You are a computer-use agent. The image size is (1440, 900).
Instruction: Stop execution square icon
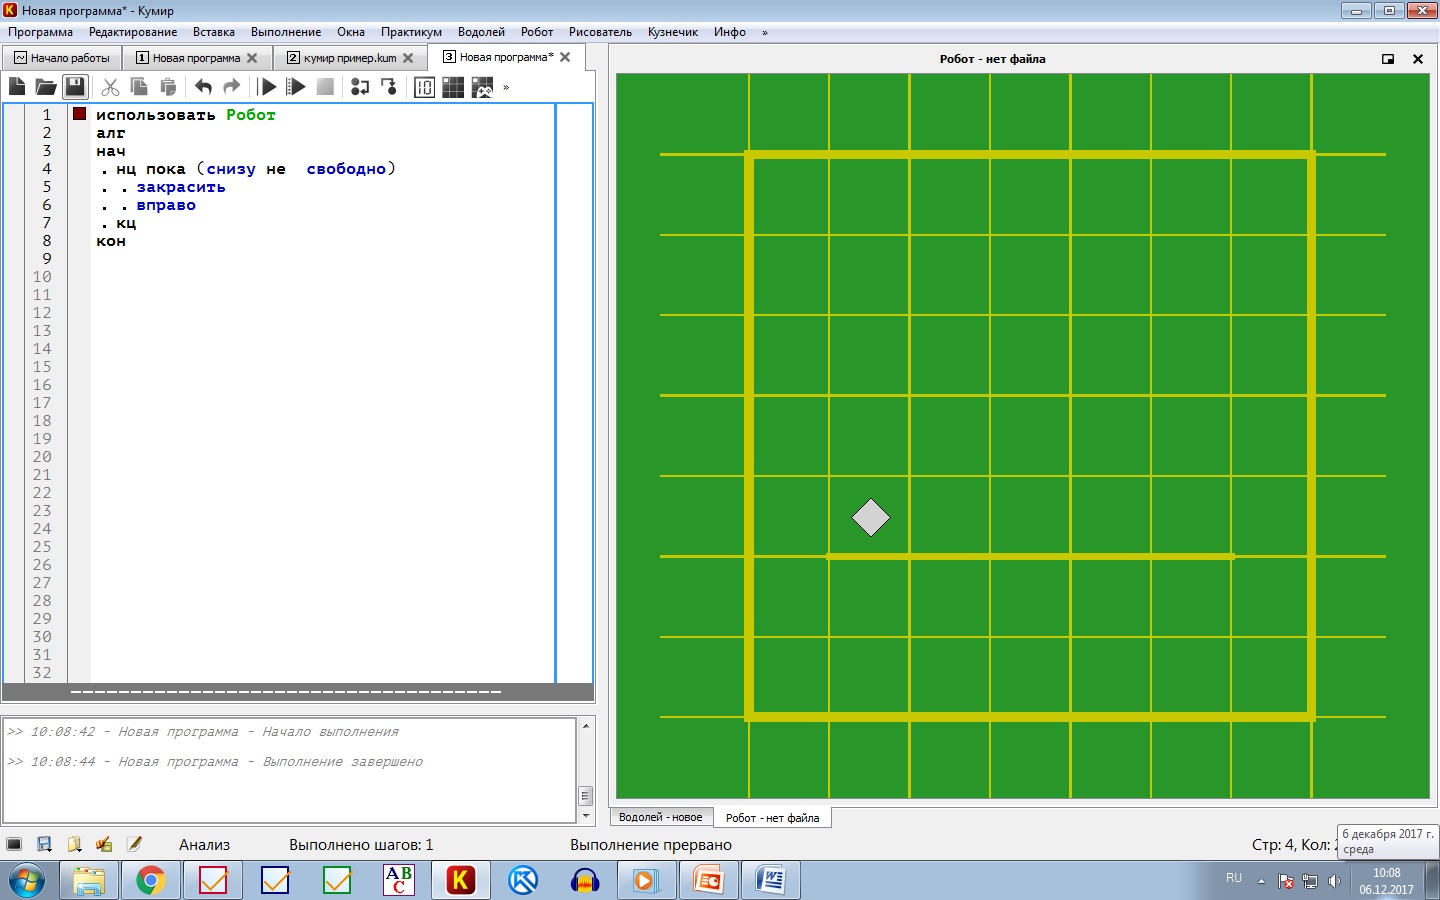[x=325, y=87]
